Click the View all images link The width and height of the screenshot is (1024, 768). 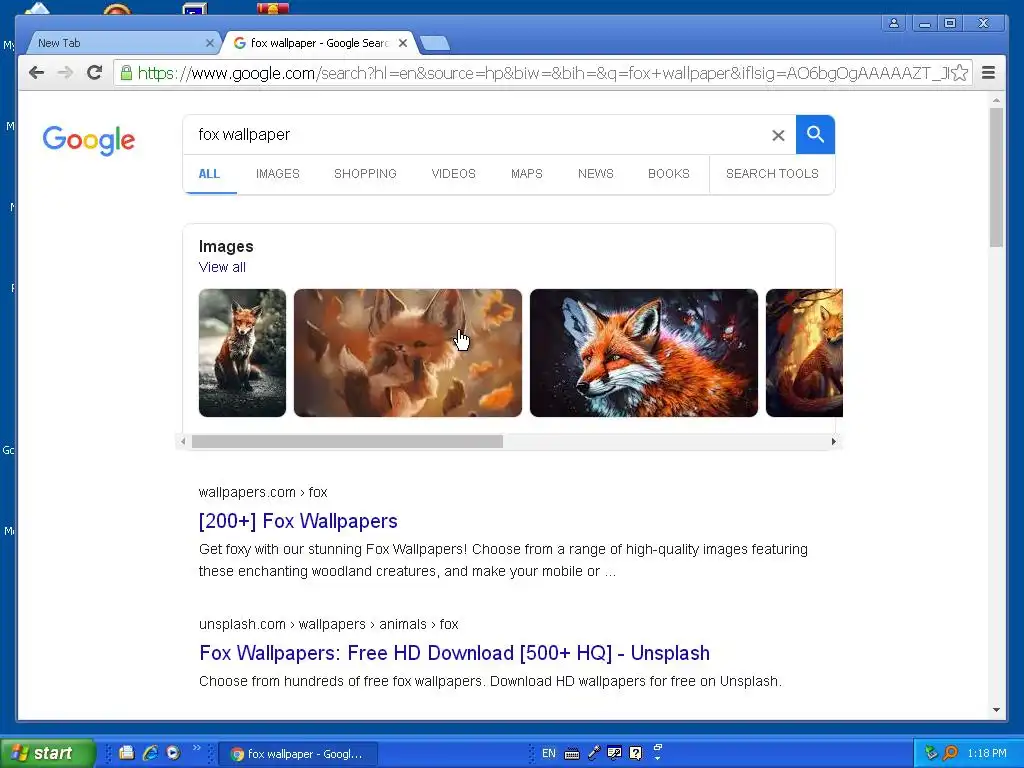point(222,267)
